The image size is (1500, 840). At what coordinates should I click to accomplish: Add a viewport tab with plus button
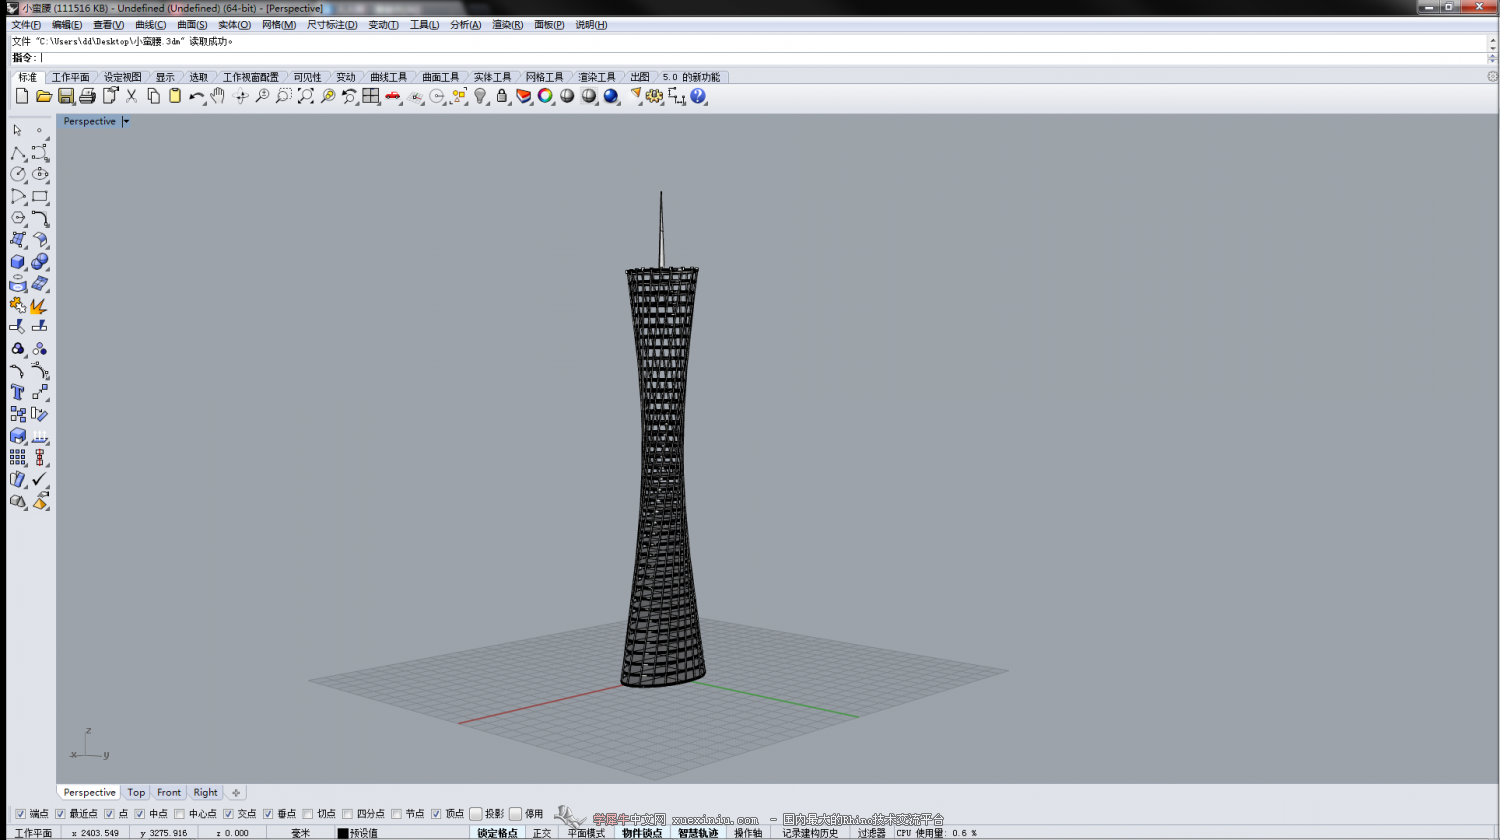pos(236,792)
